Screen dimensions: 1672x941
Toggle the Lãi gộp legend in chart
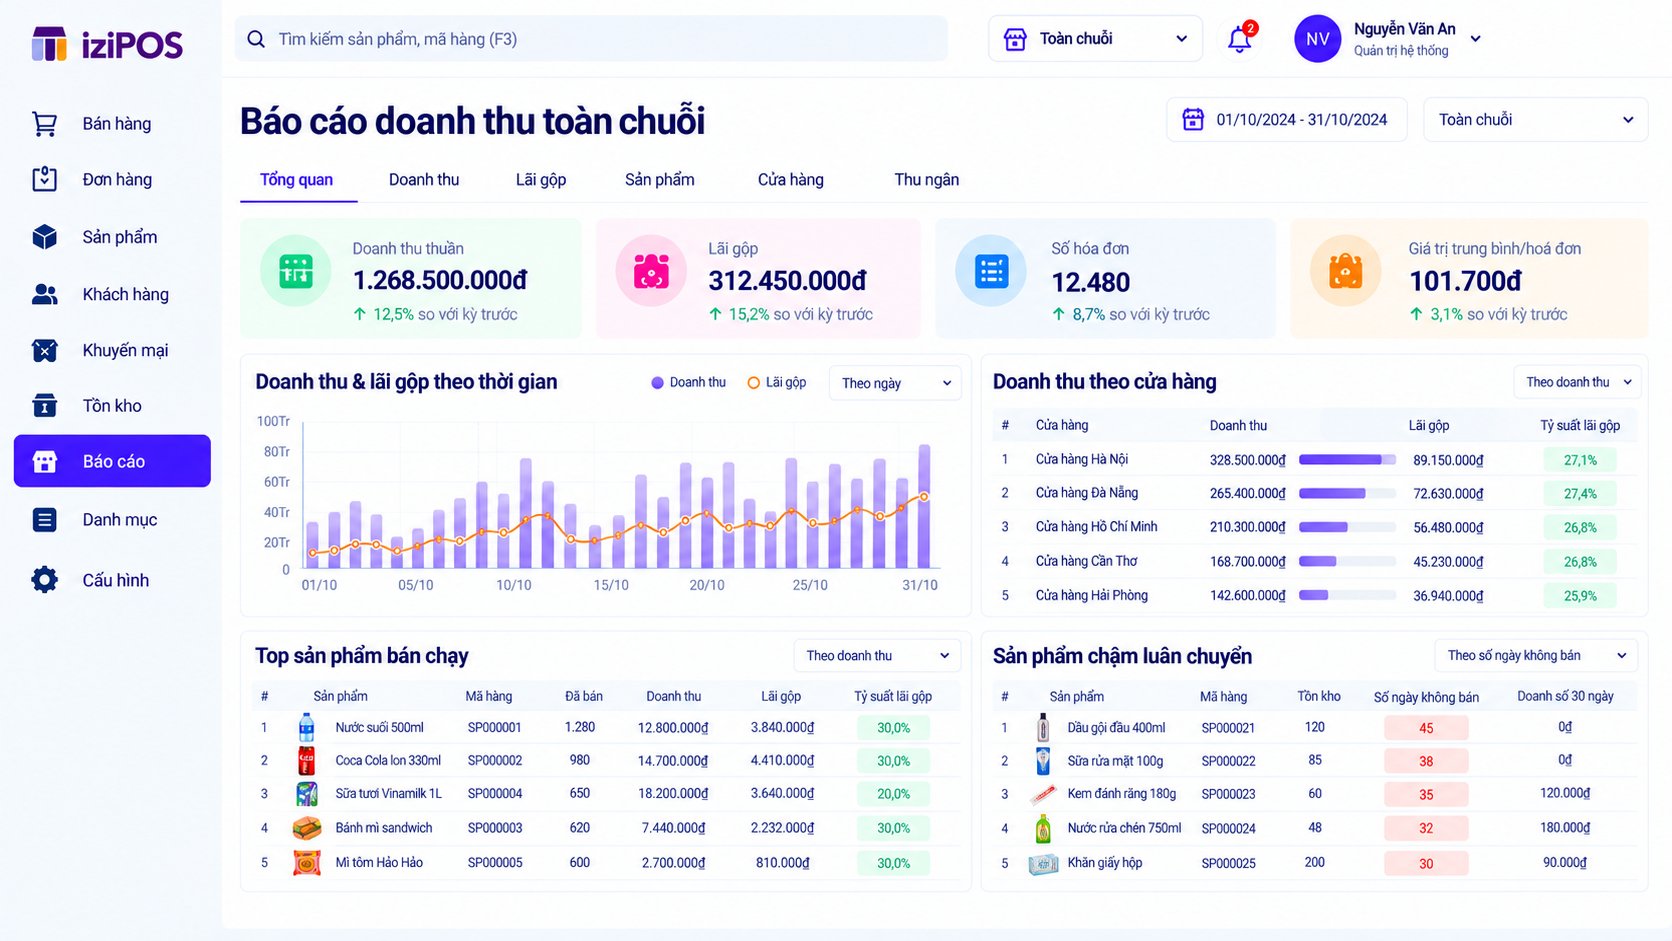tap(777, 382)
